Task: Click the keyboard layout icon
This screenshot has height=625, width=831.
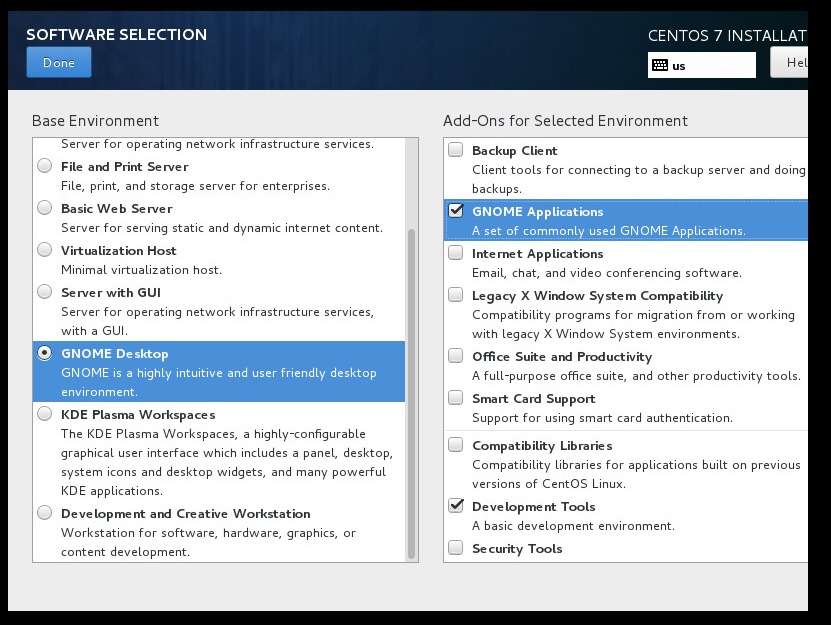Action: click(660, 65)
